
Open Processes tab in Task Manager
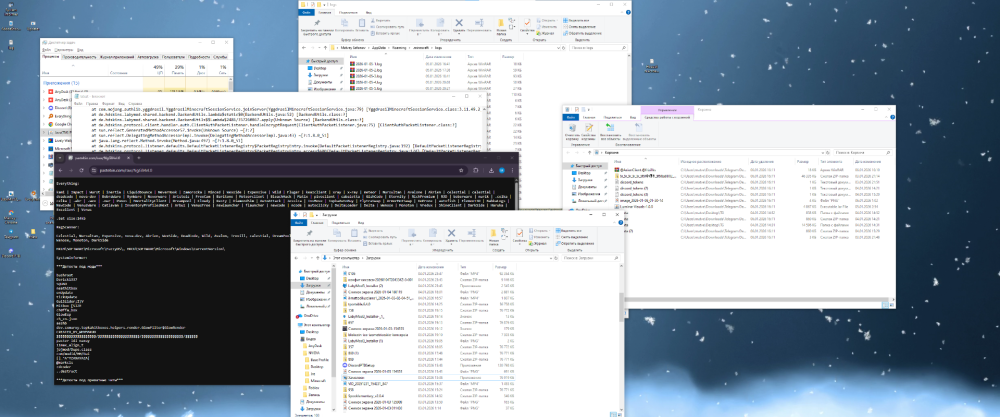pos(50,57)
